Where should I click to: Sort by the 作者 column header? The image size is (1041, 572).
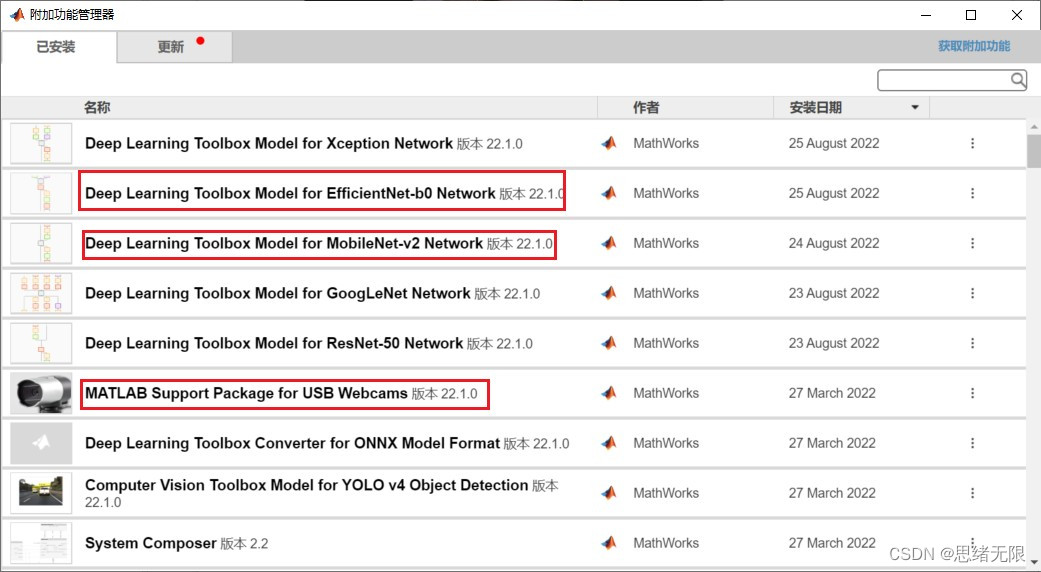pos(646,107)
